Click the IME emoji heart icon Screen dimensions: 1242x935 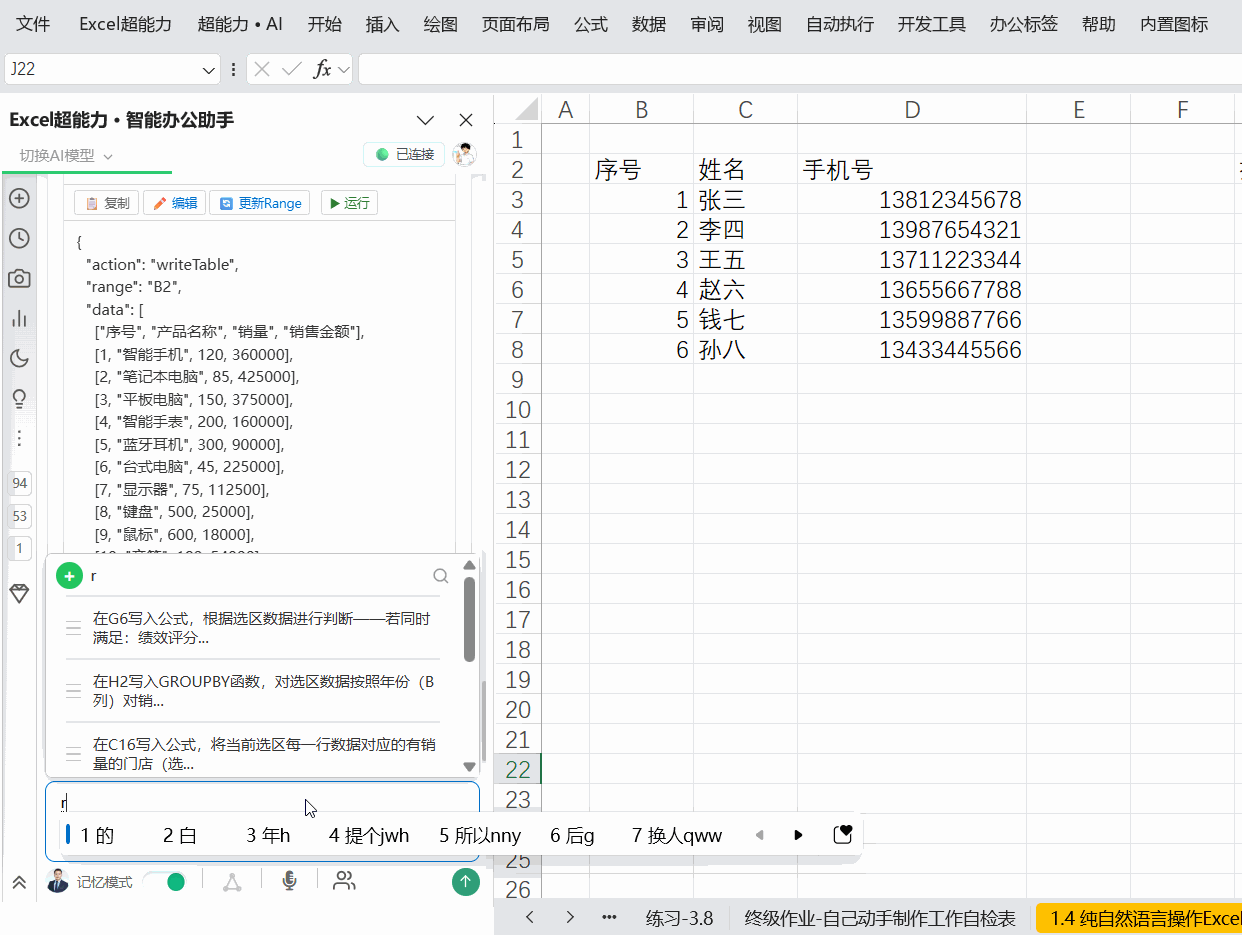[x=842, y=834]
